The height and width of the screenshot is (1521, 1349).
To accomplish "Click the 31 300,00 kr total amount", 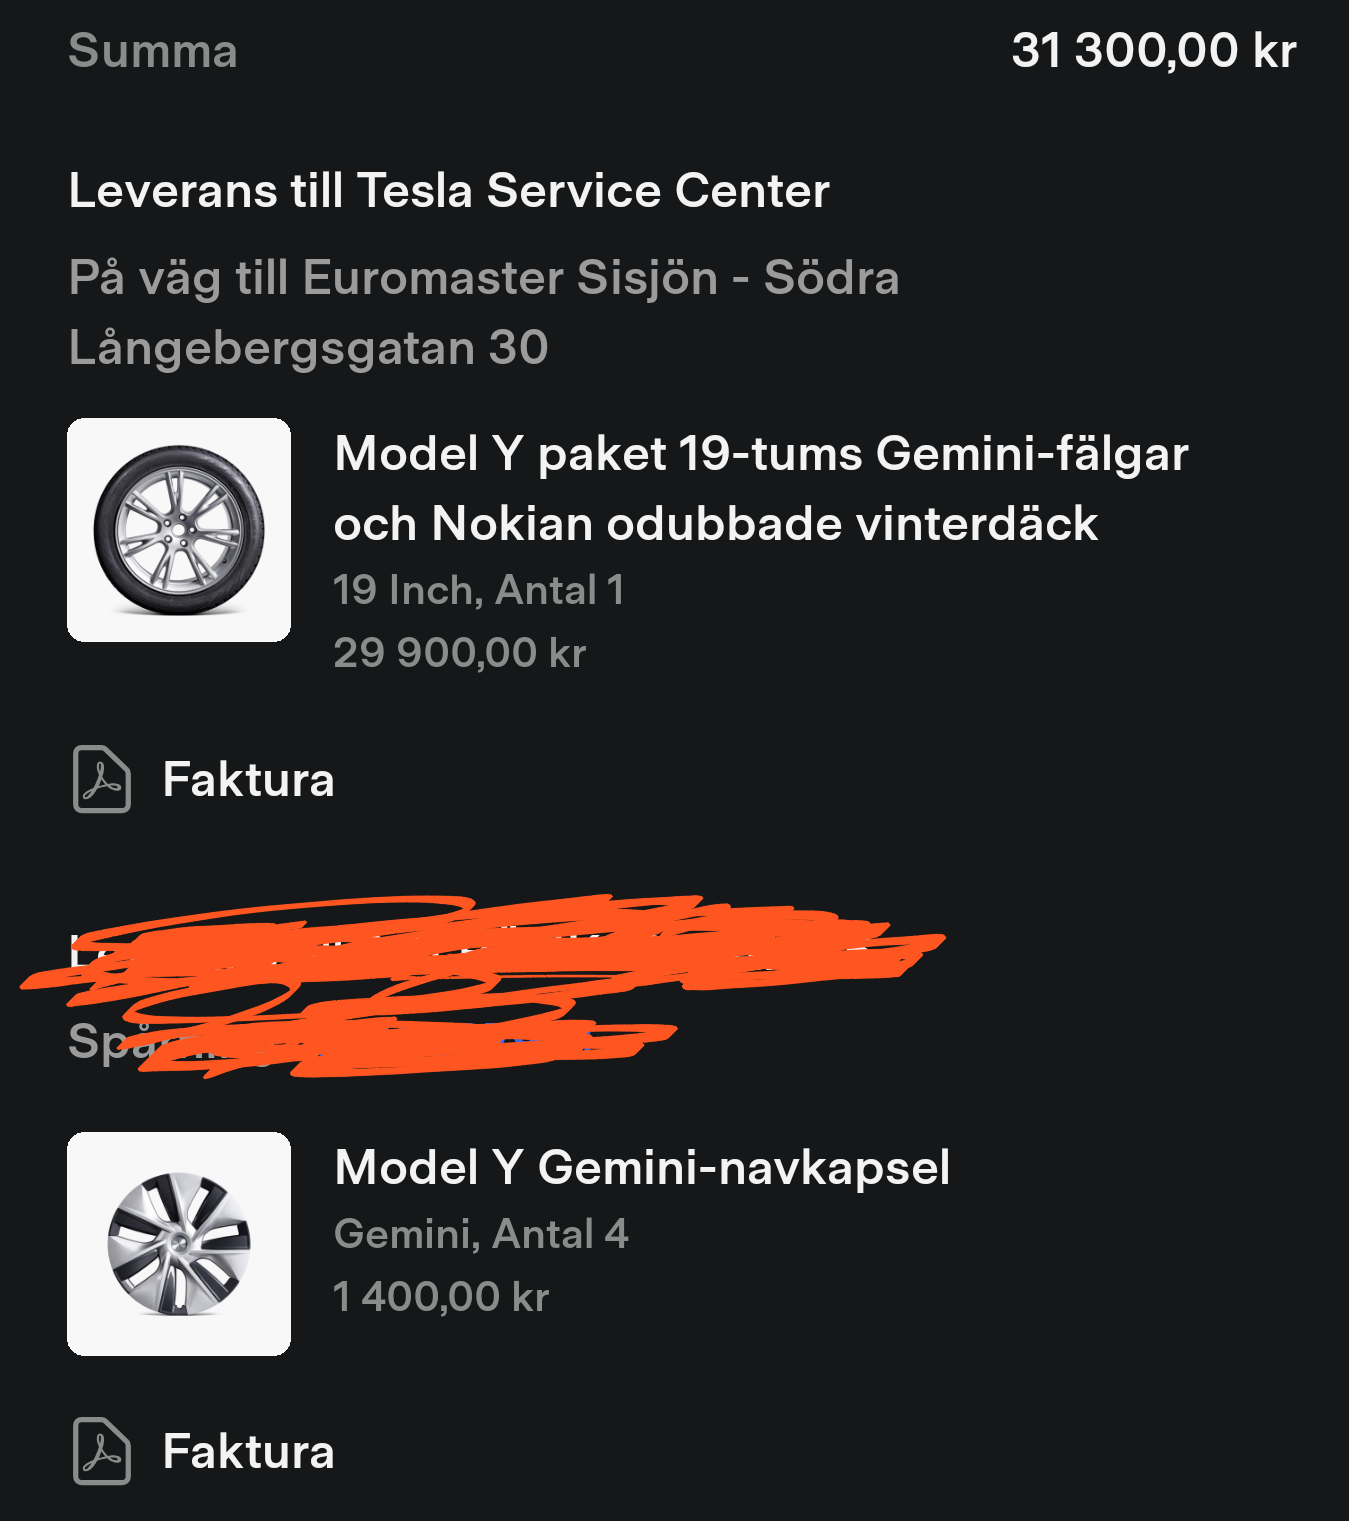I will pyautogui.click(x=1153, y=50).
